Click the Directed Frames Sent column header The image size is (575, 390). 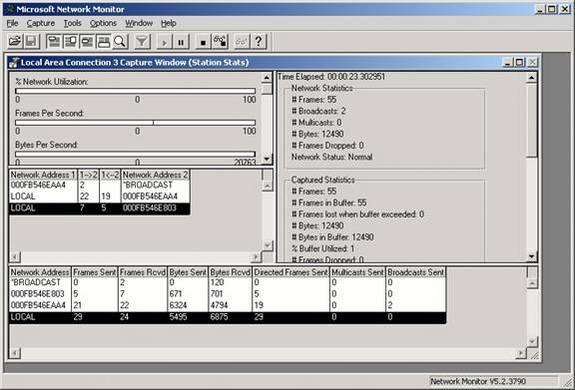pyautogui.click(x=291, y=272)
